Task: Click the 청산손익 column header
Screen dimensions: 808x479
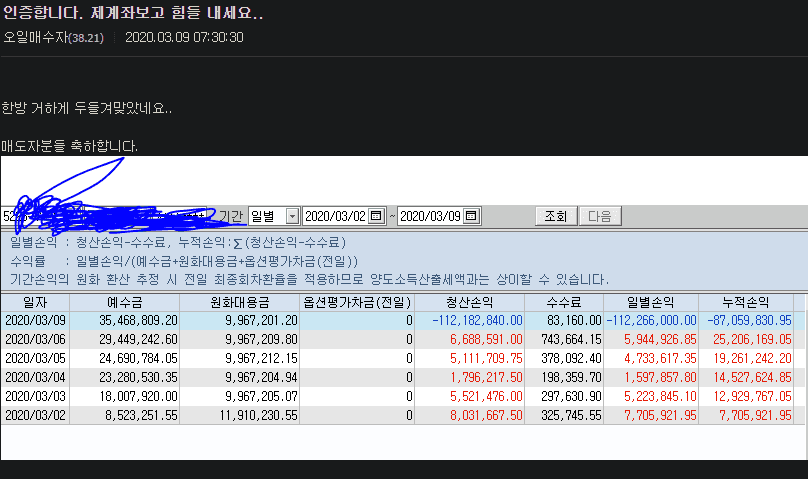Action: click(x=469, y=302)
